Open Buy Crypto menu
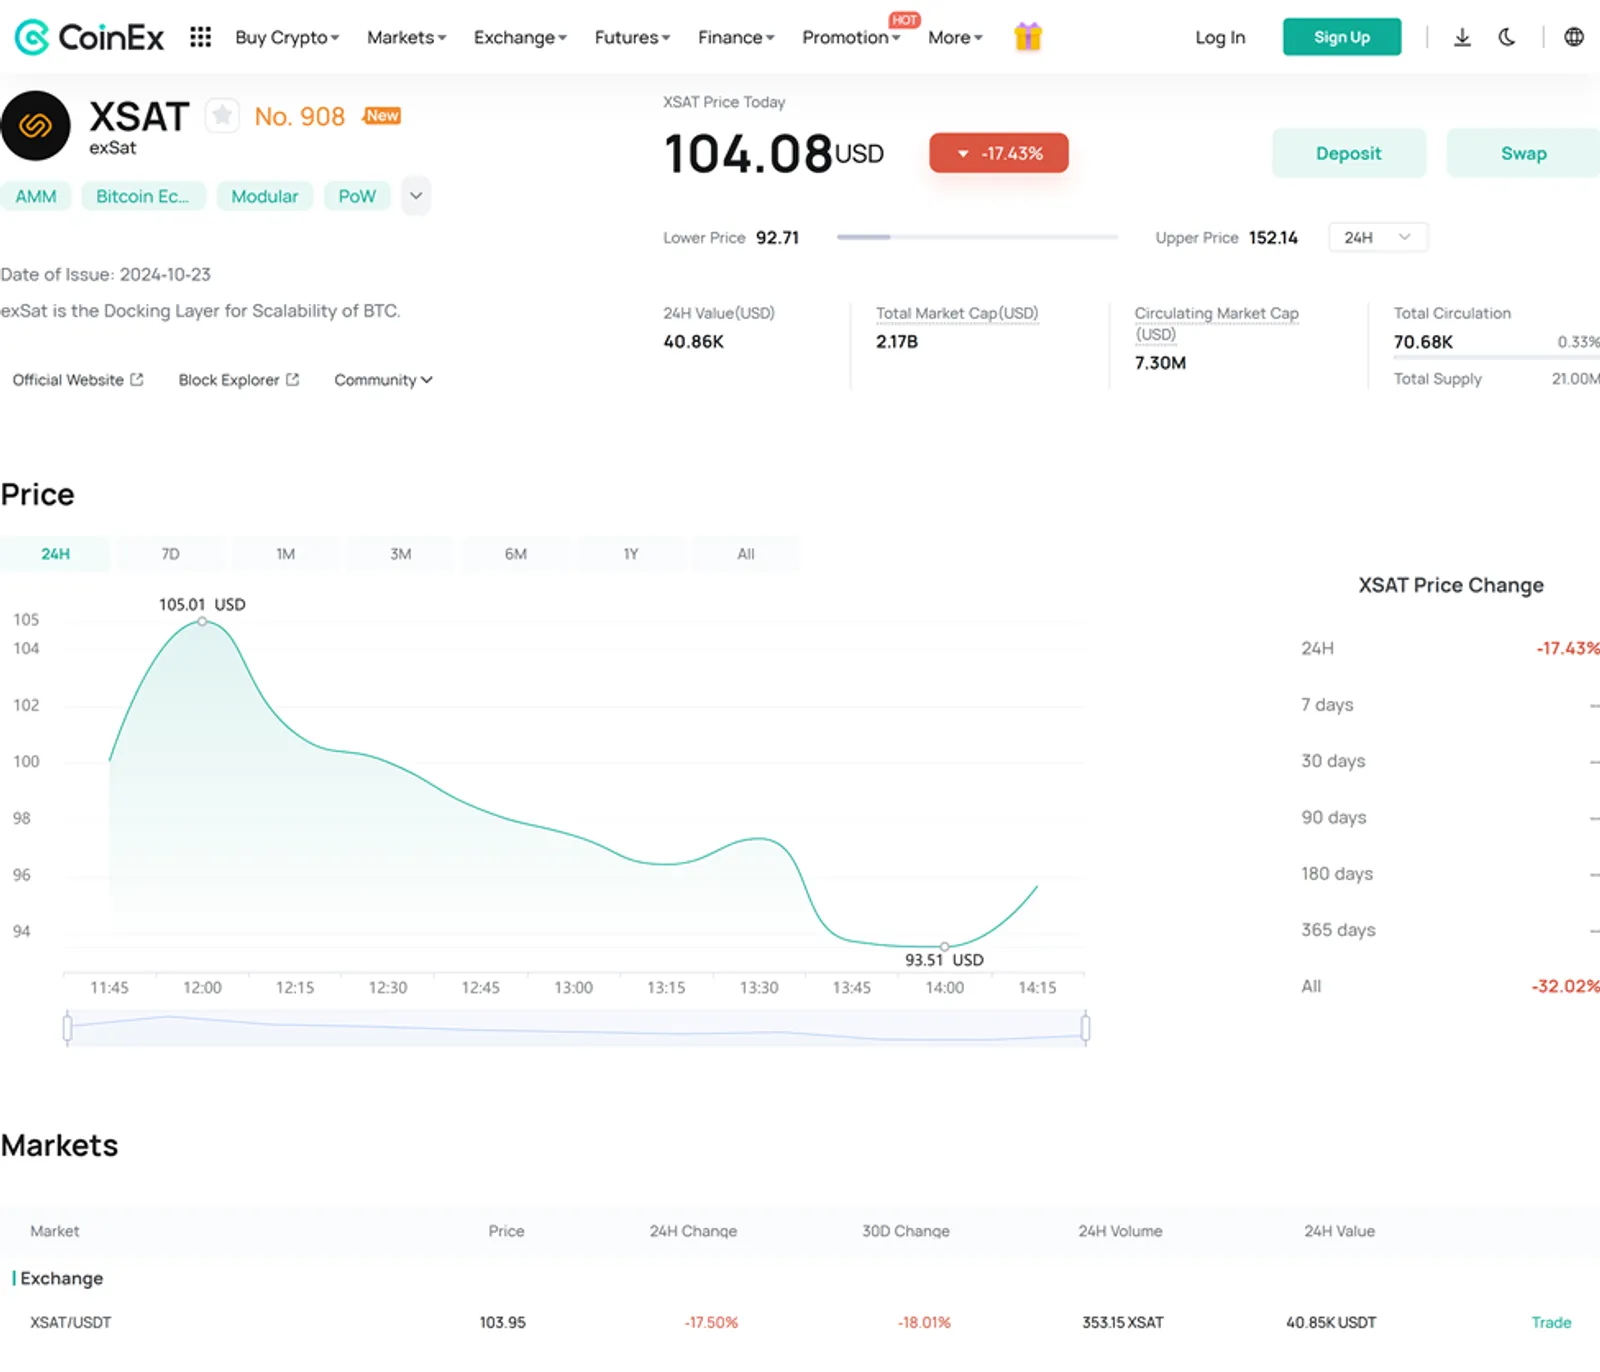This screenshot has width=1600, height=1372. pos(287,37)
